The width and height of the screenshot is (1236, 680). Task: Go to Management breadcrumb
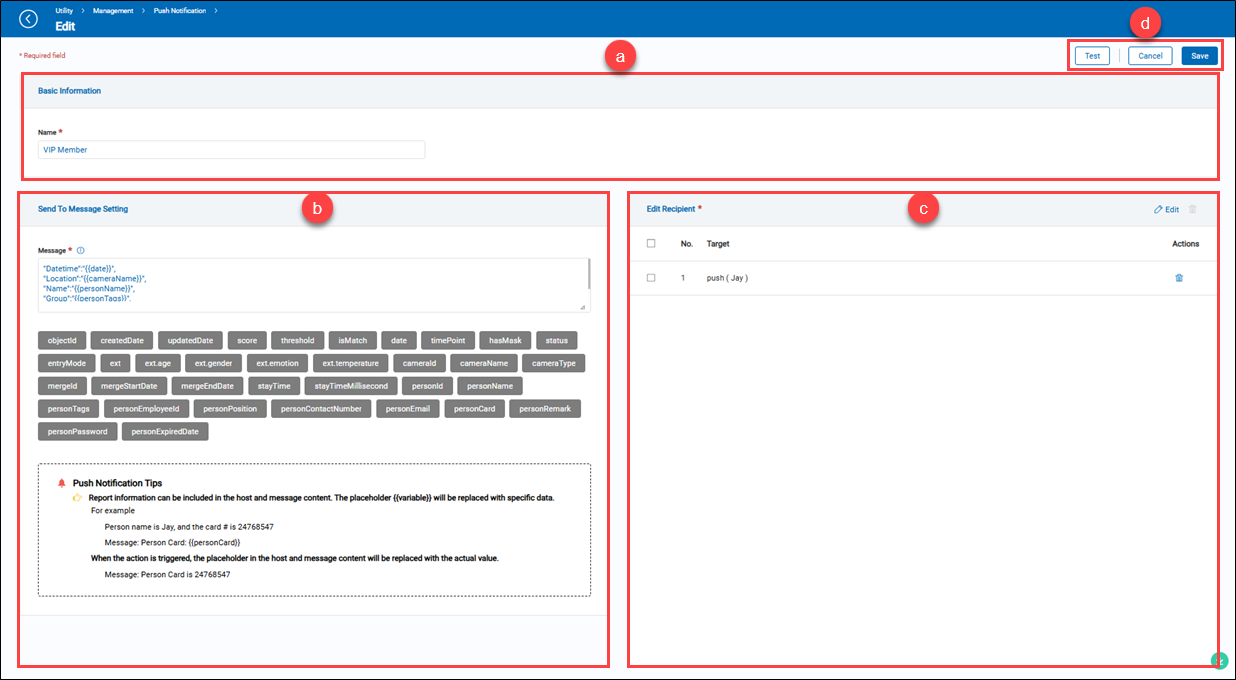(112, 10)
